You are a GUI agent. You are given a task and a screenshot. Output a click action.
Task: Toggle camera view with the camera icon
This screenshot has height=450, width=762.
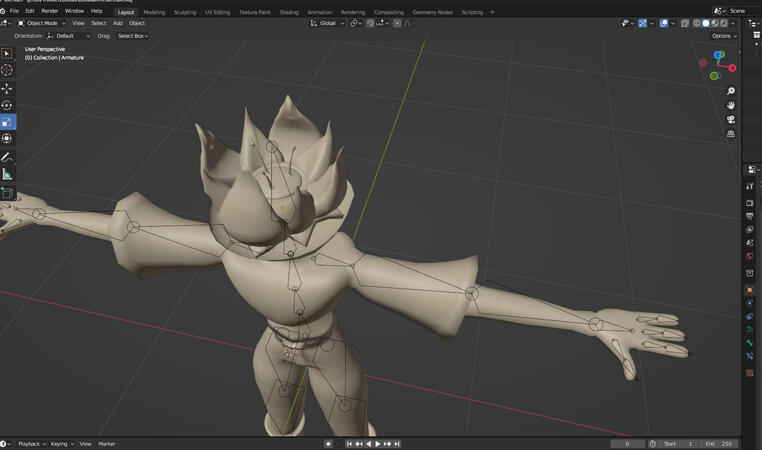coord(730,120)
